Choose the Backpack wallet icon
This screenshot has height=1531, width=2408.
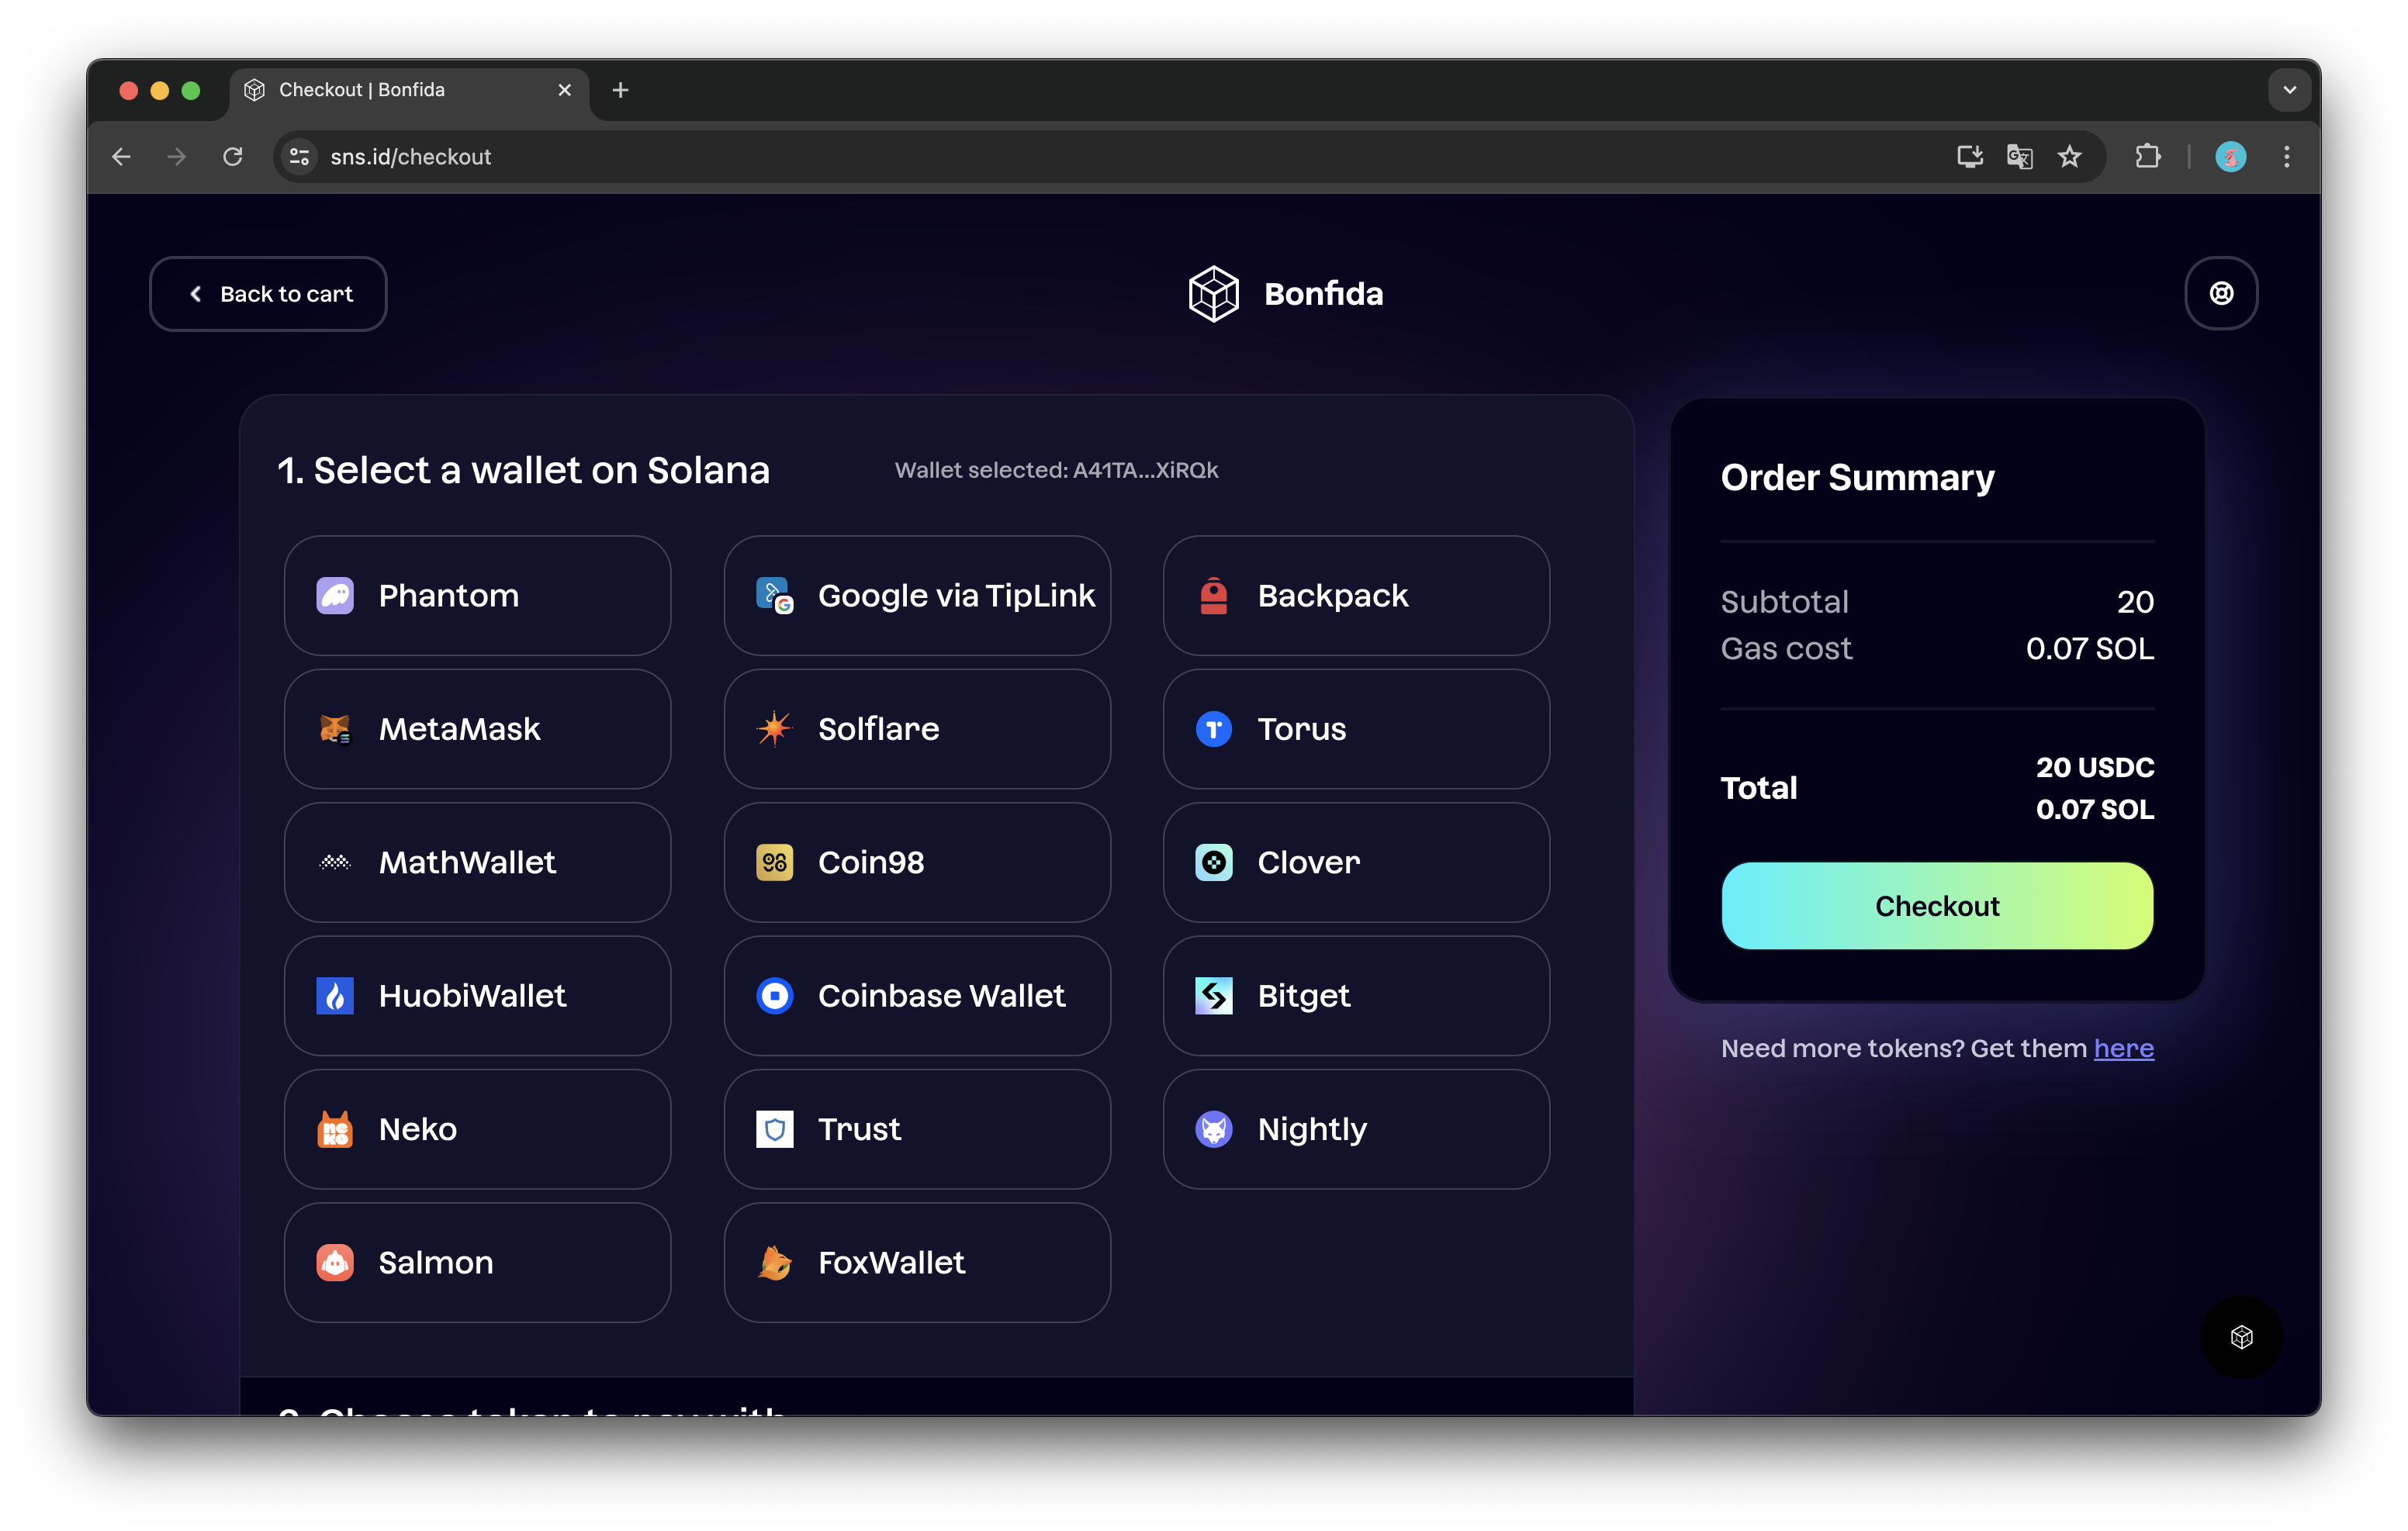coord(1213,596)
